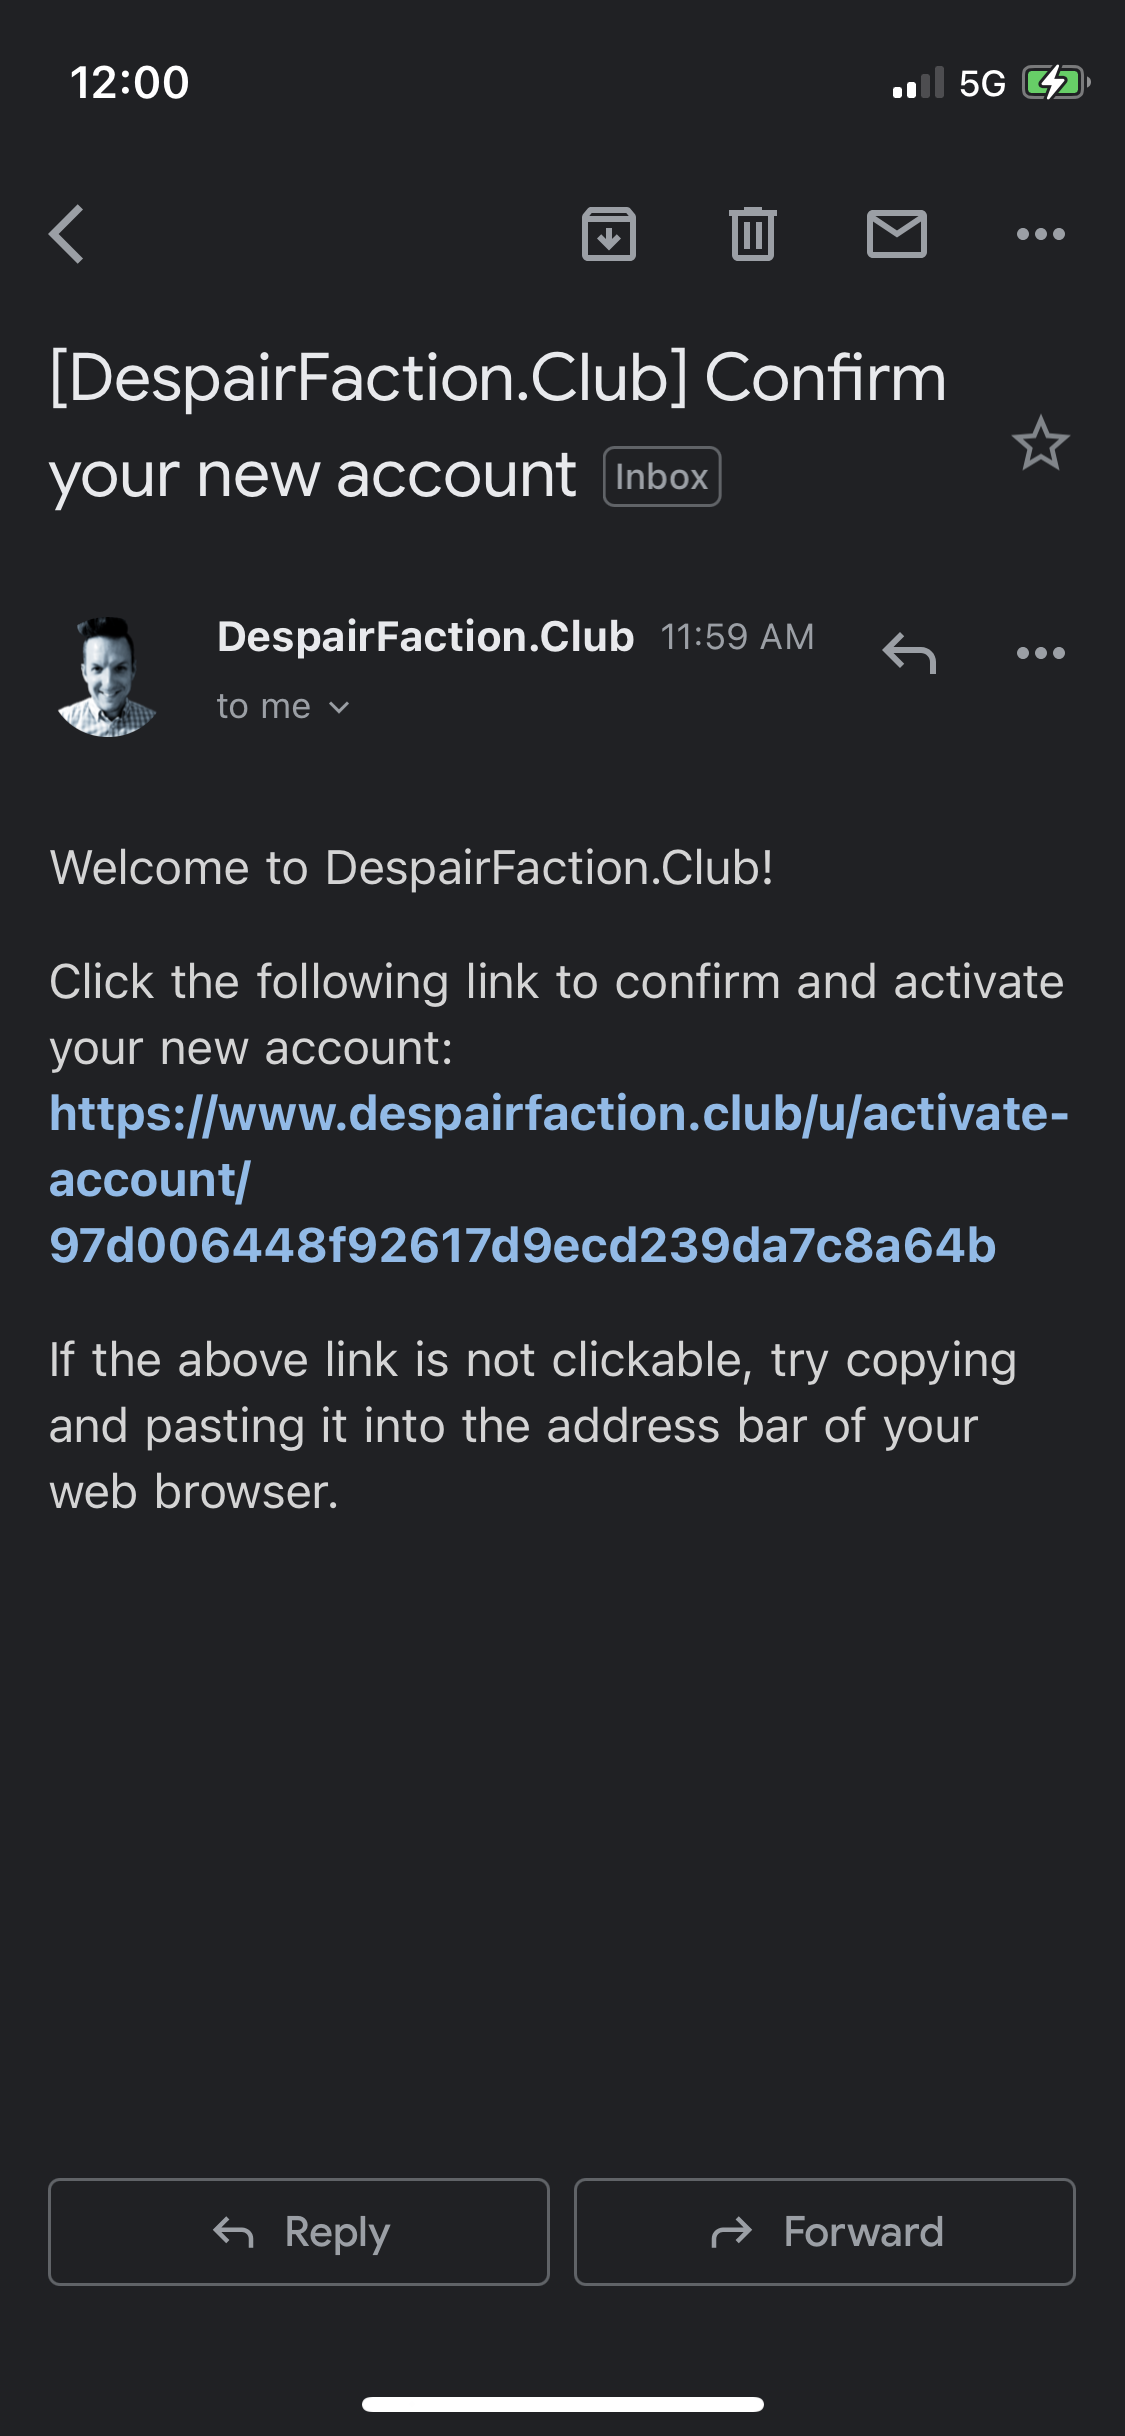Viewport: 1125px width, 2436px height.
Task: Star this email conversation
Action: point(1041,443)
